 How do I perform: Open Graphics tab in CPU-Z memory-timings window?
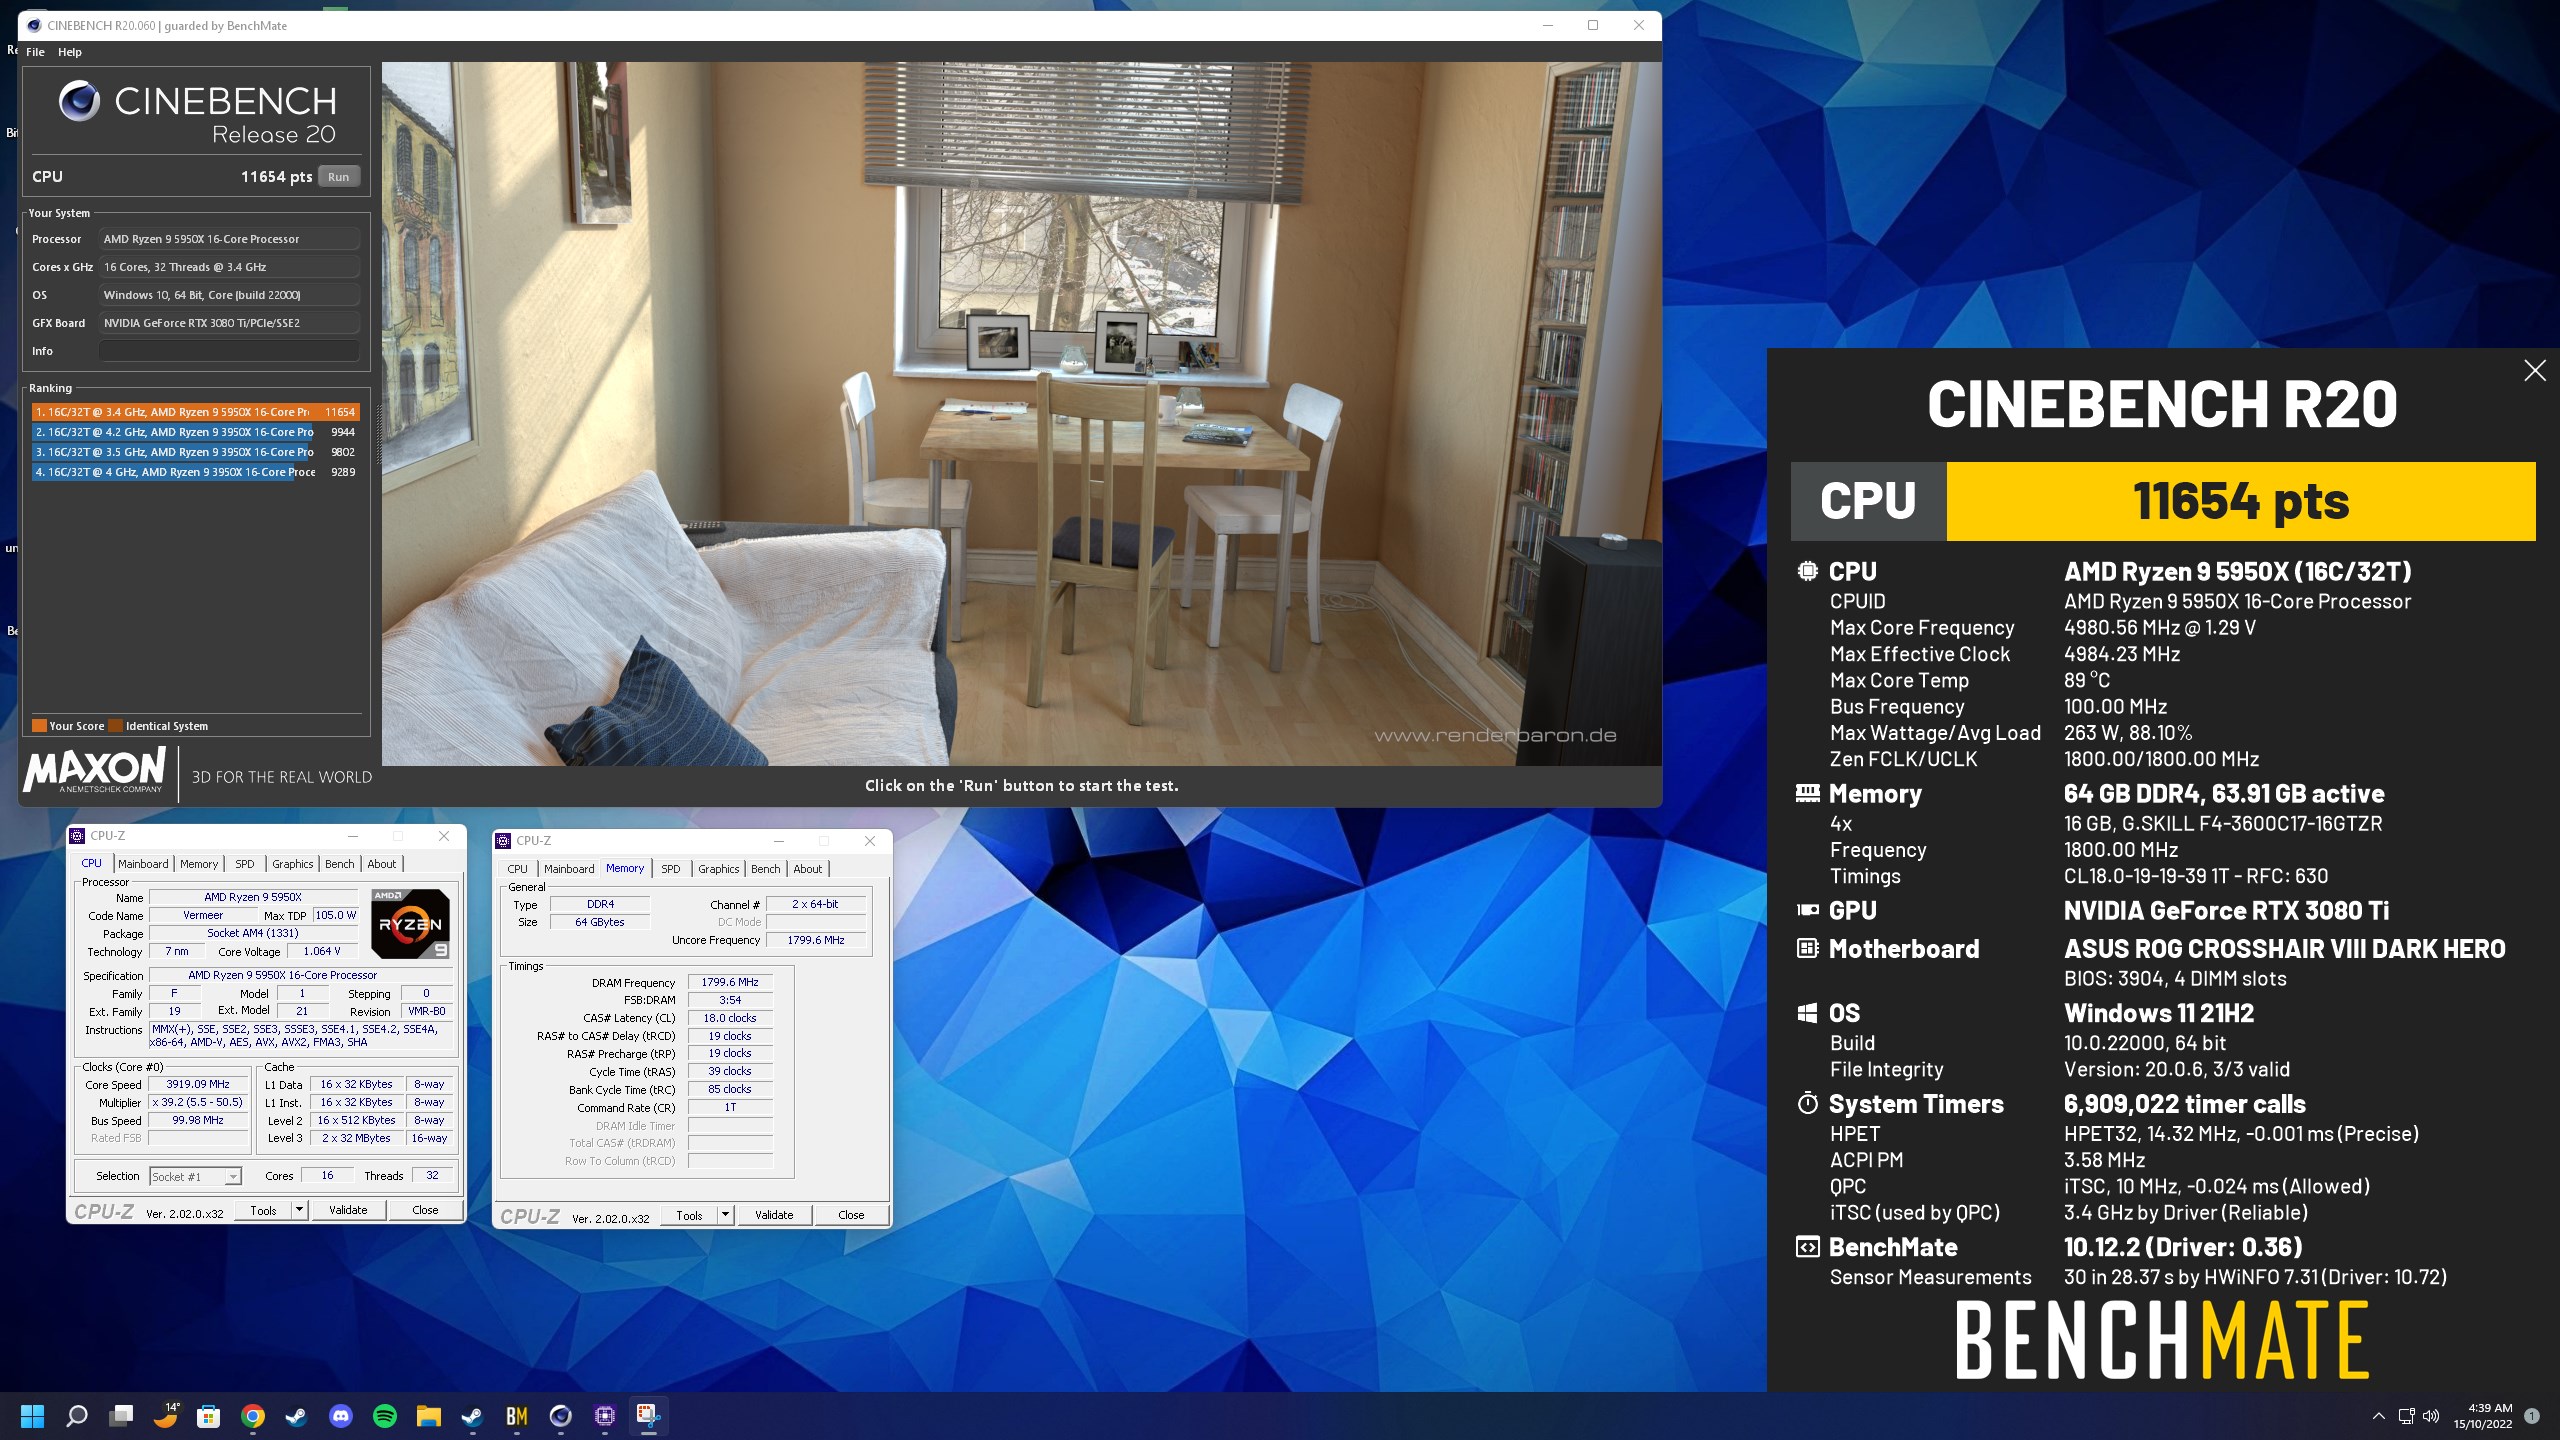pyautogui.click(x=718, y=869)
